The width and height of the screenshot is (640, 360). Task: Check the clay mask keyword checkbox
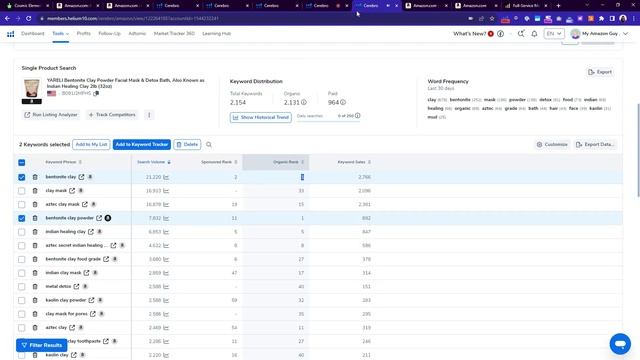(22, 191)
